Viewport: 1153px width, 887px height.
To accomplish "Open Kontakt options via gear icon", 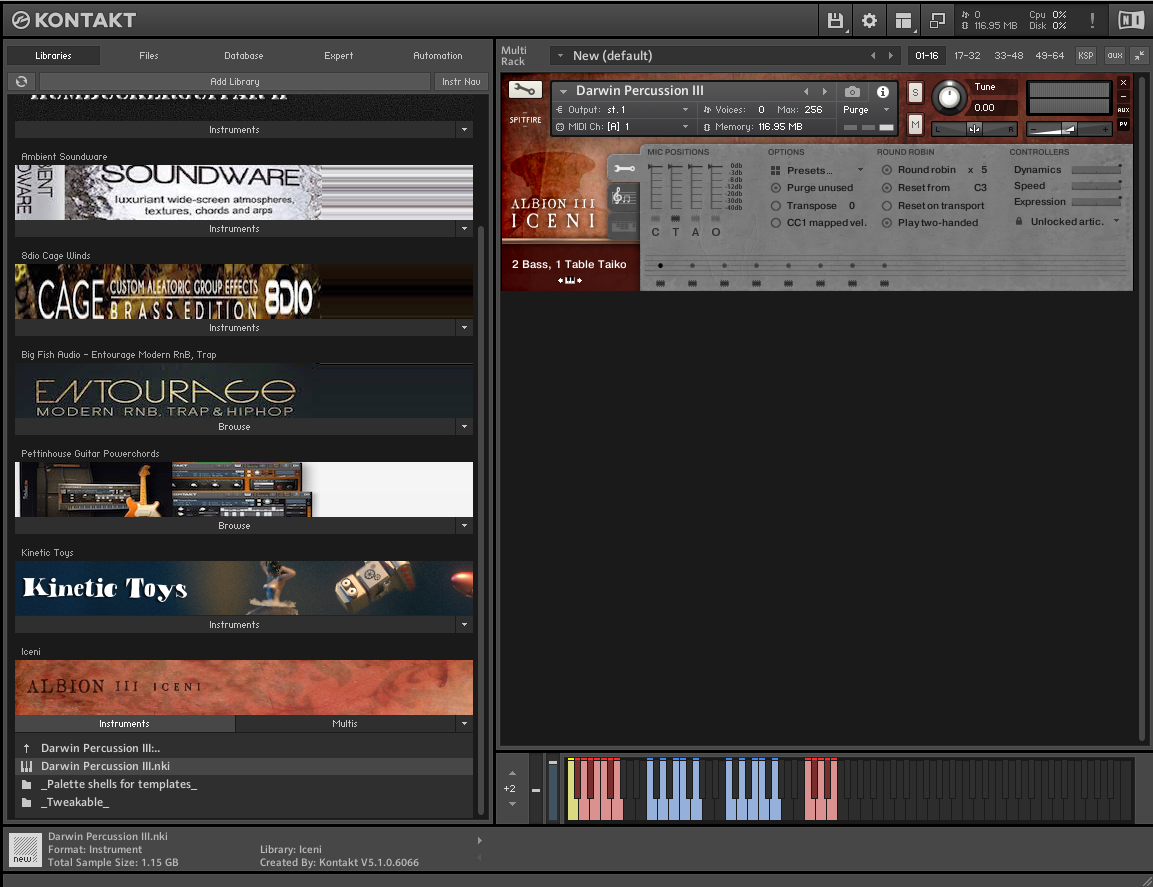I will (x=869, y=21).
